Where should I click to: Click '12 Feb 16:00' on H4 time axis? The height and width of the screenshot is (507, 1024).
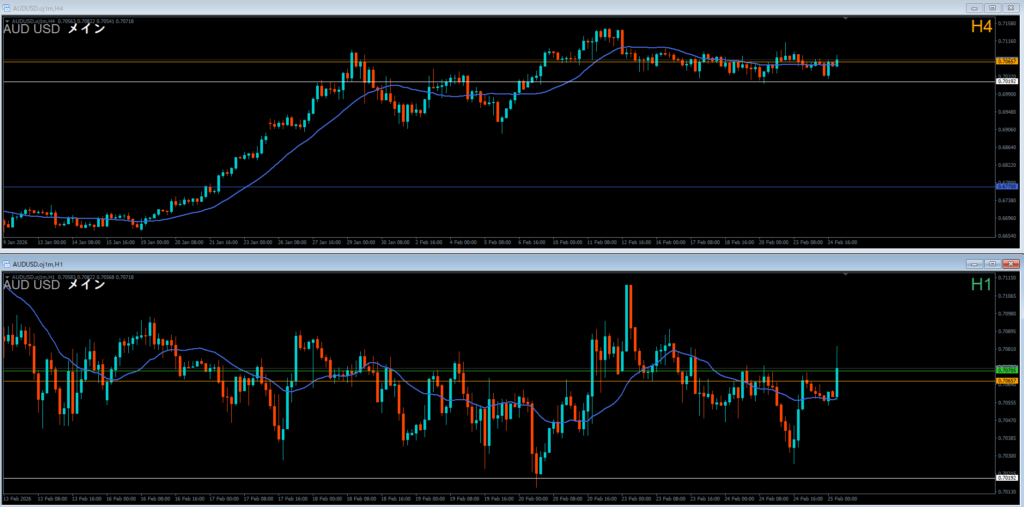click(635, 242)
